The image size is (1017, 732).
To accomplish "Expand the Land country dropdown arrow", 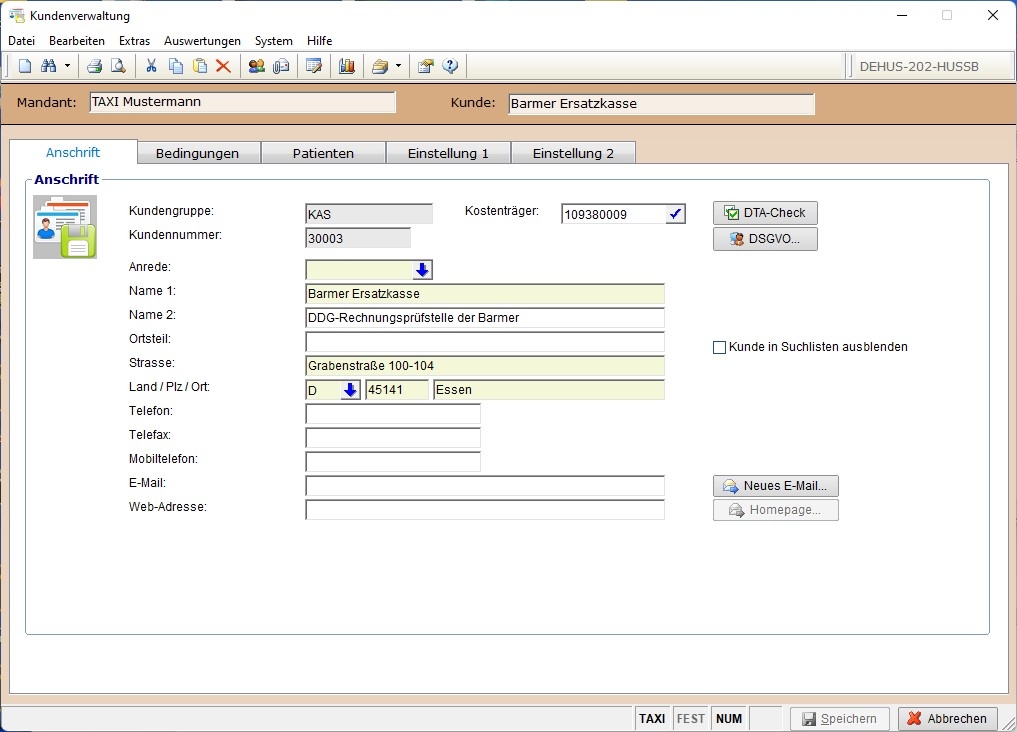I will 350,390.
